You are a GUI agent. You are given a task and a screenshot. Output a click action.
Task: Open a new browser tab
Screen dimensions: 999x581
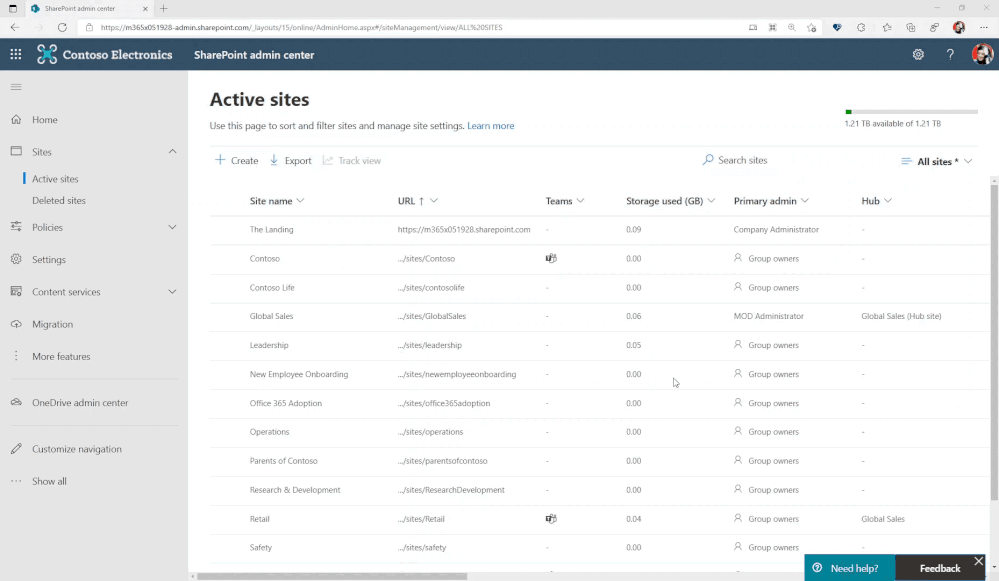point(164,8)
